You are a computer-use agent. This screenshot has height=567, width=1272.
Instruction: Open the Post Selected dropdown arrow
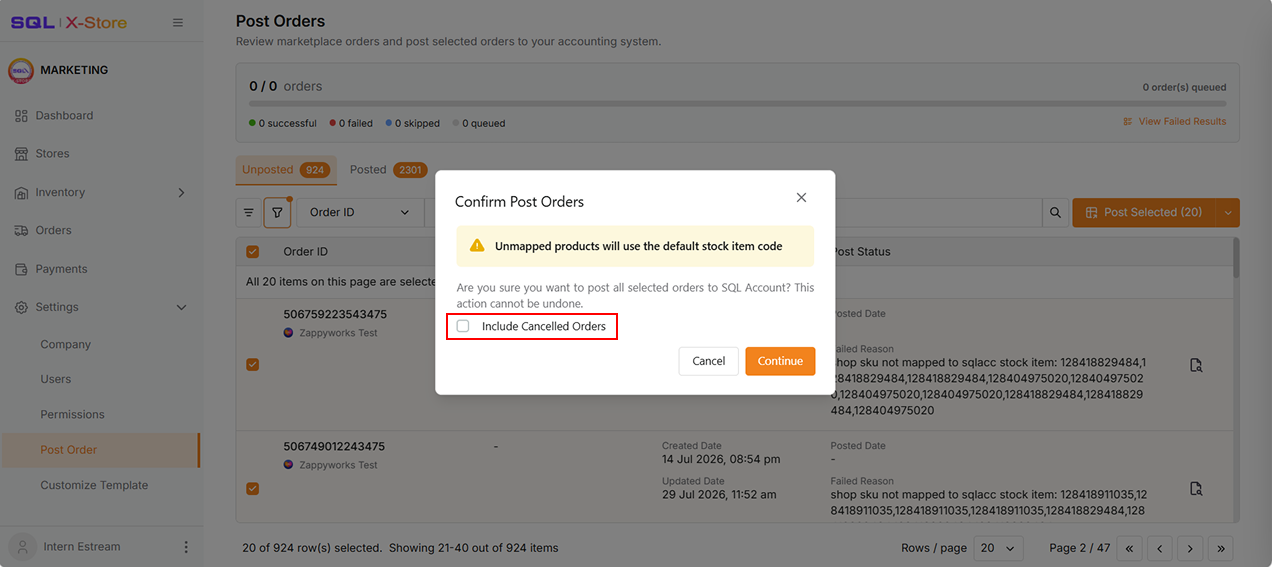point(1227,213)
